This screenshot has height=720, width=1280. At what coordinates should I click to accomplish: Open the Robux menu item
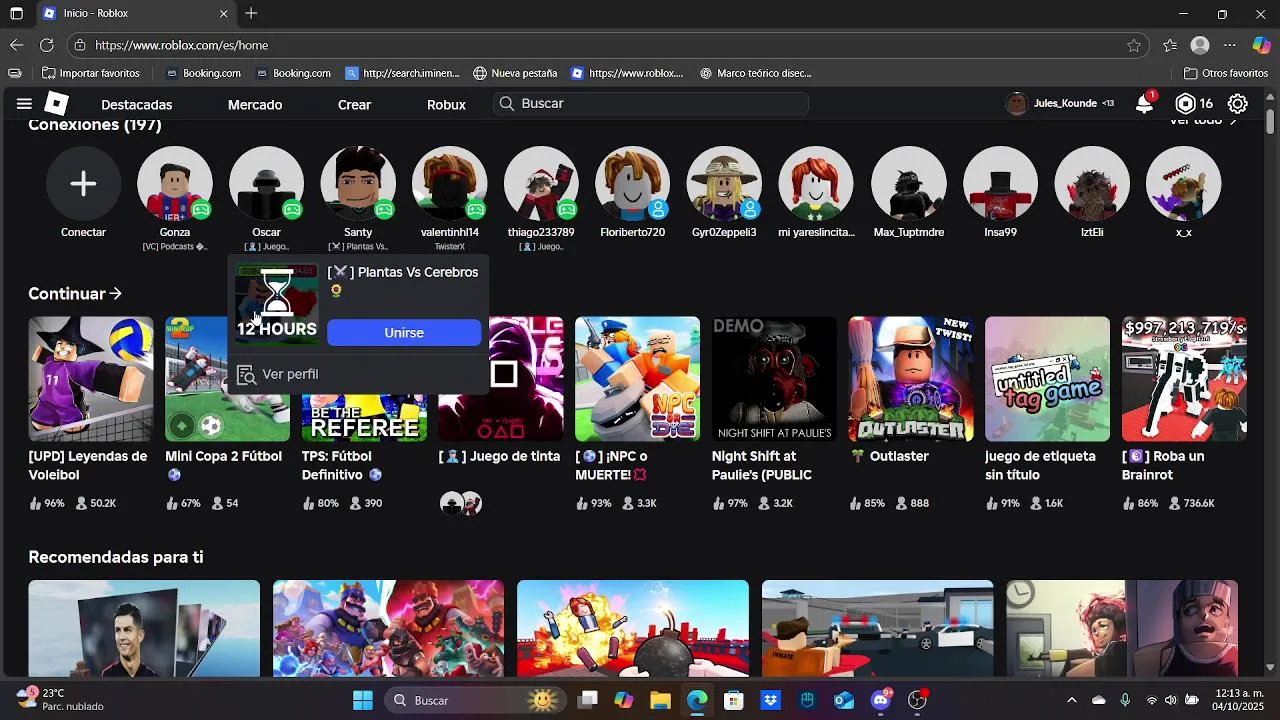(446, 105)
